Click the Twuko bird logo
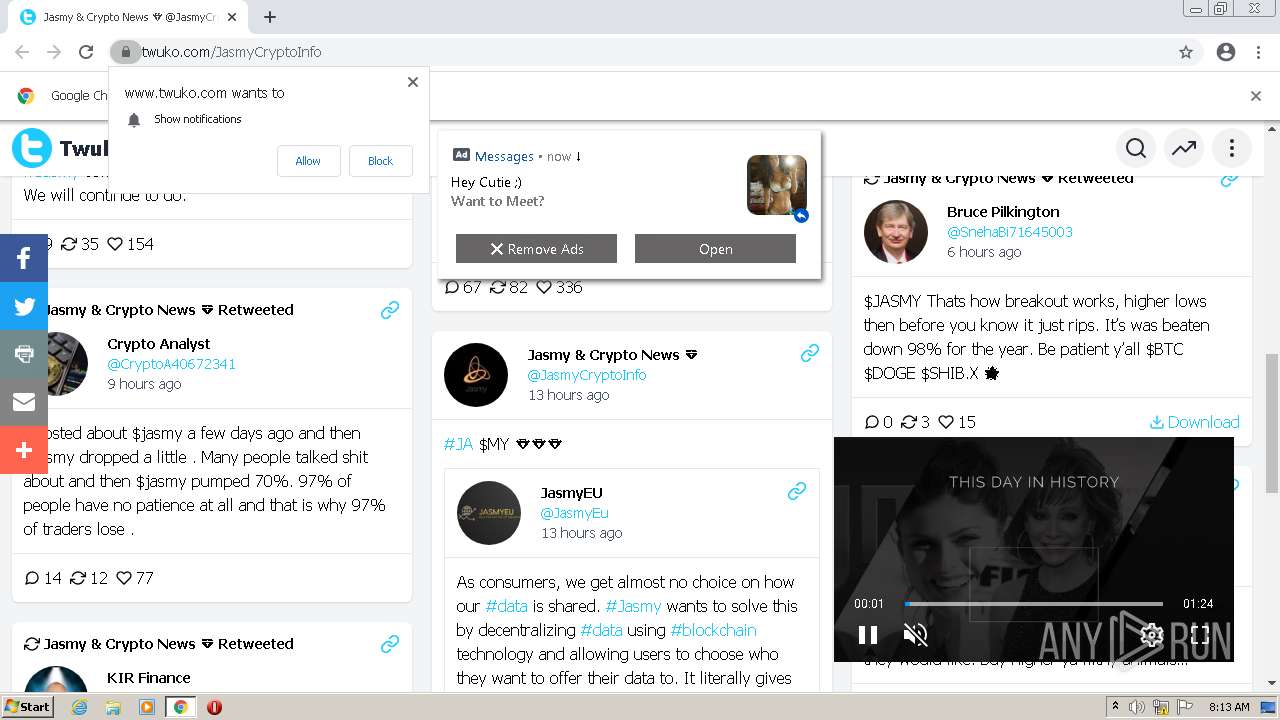1280x720 pixels. click(32, 148)
